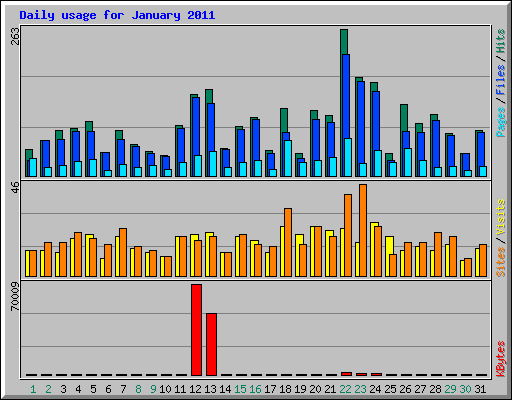Select the tall red KBytes bar for day 12
Screen dimensions: 512x400
point(196,330)
